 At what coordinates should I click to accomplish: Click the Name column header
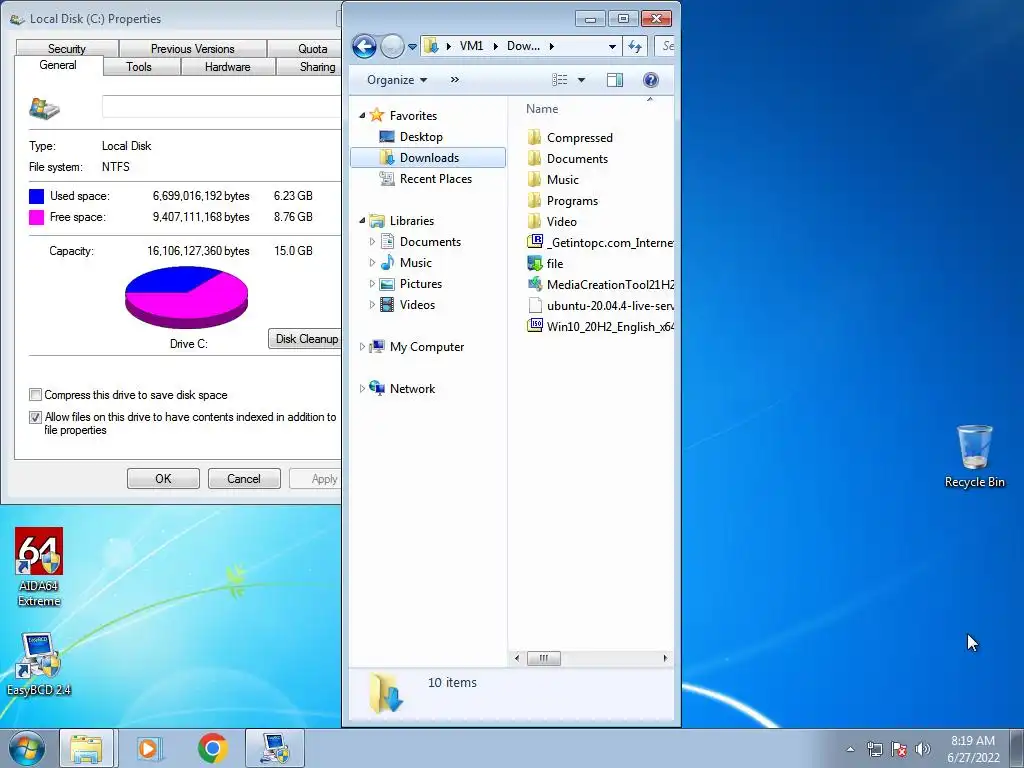click(x=542, y=109)
